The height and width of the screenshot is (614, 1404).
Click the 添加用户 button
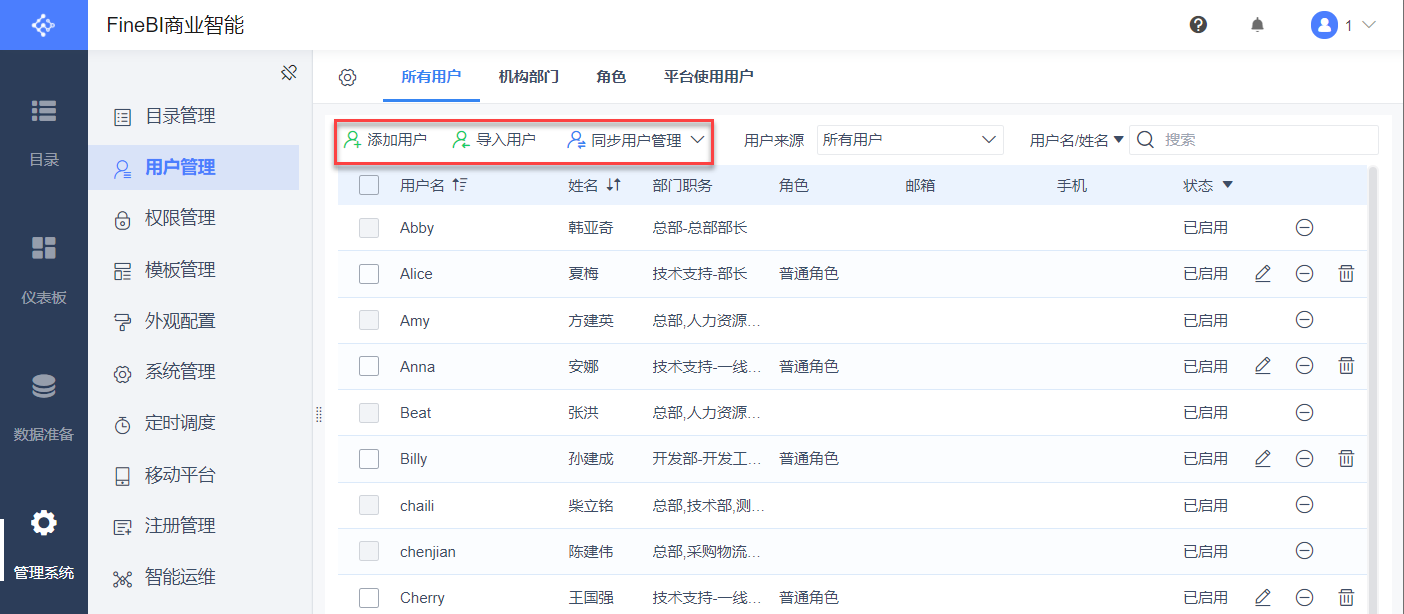click(385, 140)
